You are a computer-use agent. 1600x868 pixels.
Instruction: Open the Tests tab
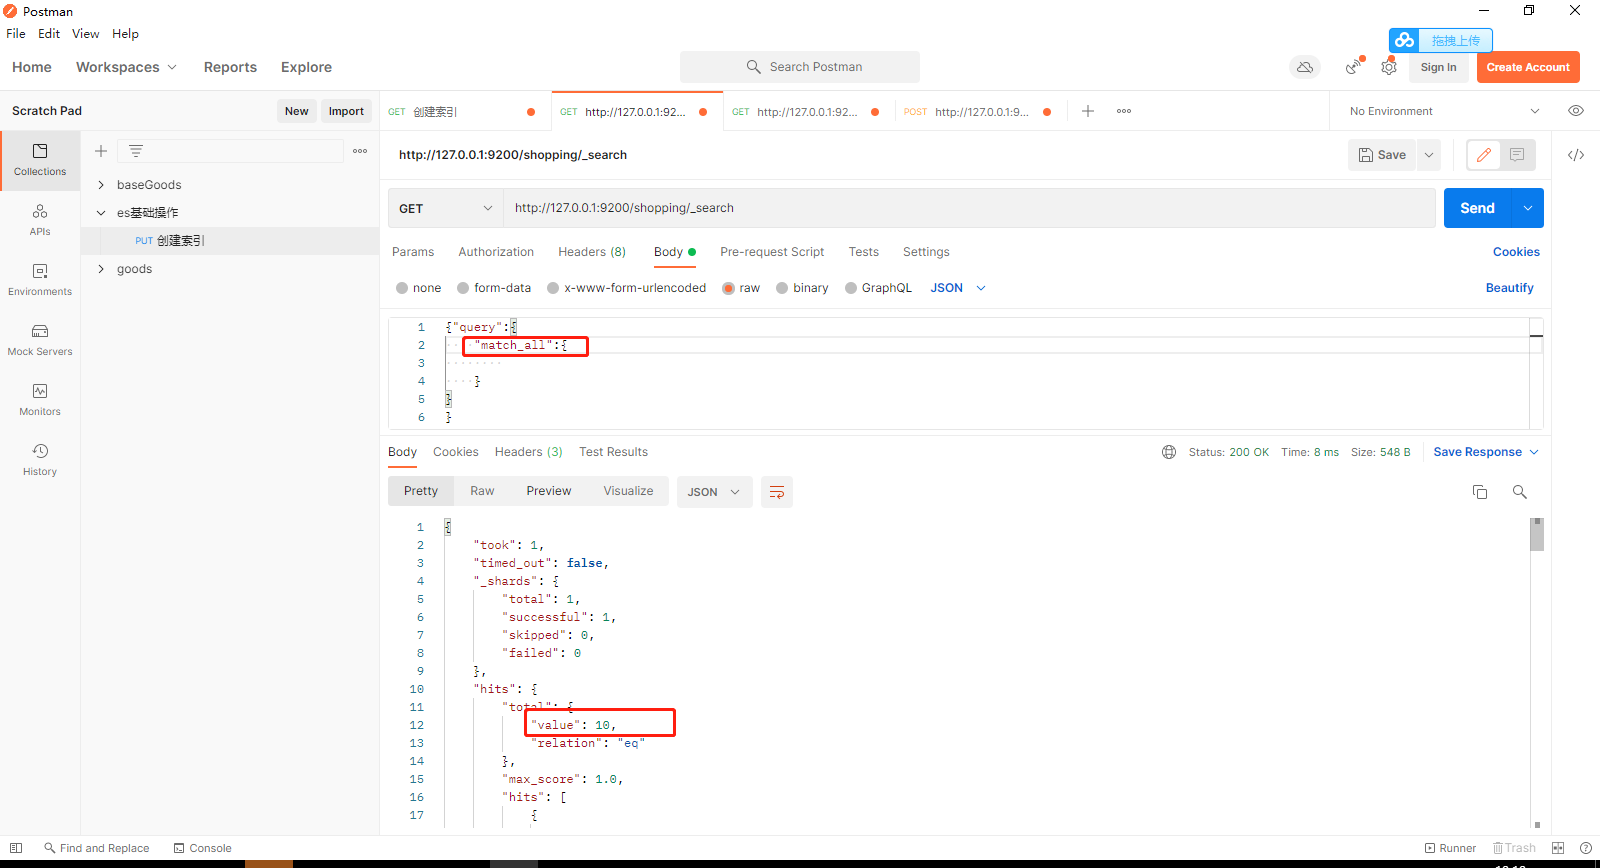(864, 252)
